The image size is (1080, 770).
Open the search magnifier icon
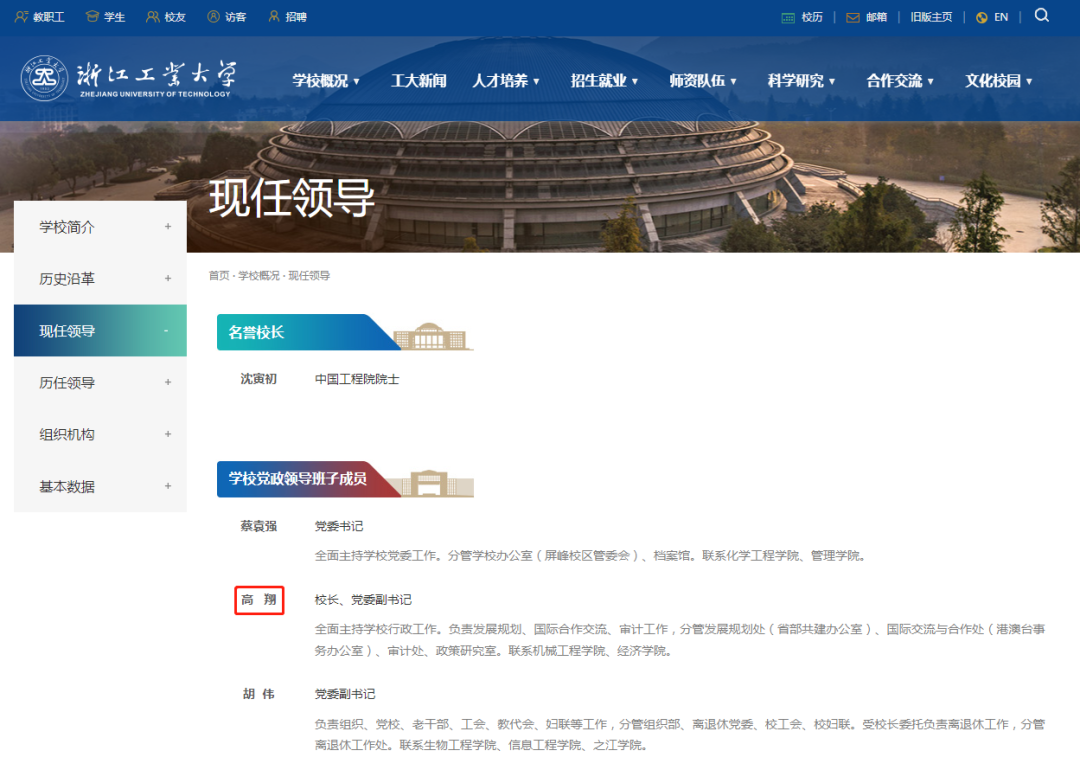point(1042,17)
